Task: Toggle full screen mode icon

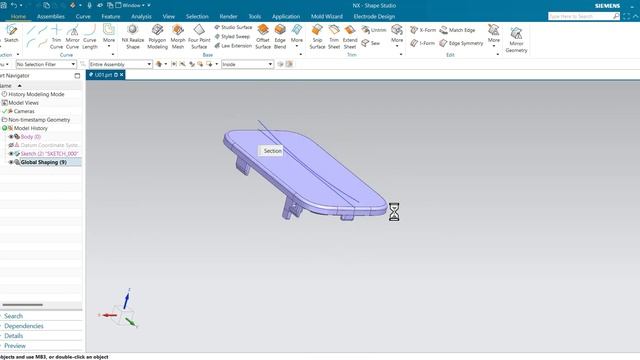Action: click(x=627, y=16)
